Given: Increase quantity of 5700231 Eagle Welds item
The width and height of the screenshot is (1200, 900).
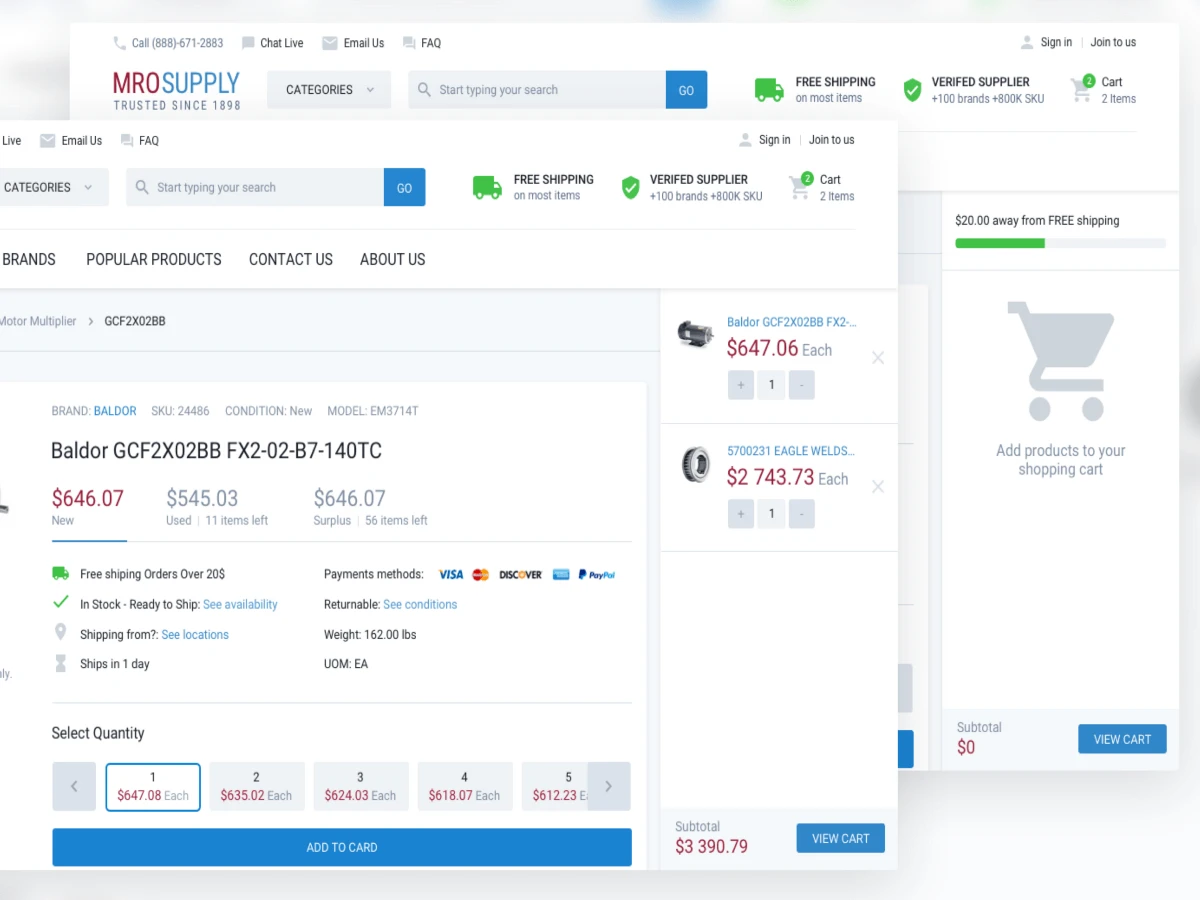Looking at the screenshot, I should coord(741,514).
